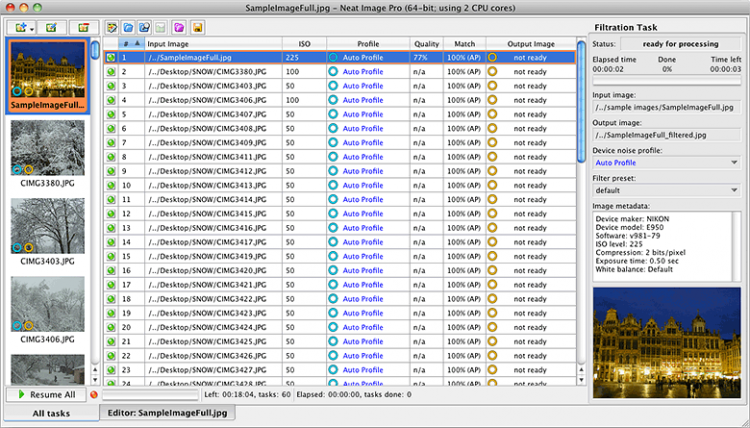Click the Input image path field
The image size is (750, 428).
(666, 107)
